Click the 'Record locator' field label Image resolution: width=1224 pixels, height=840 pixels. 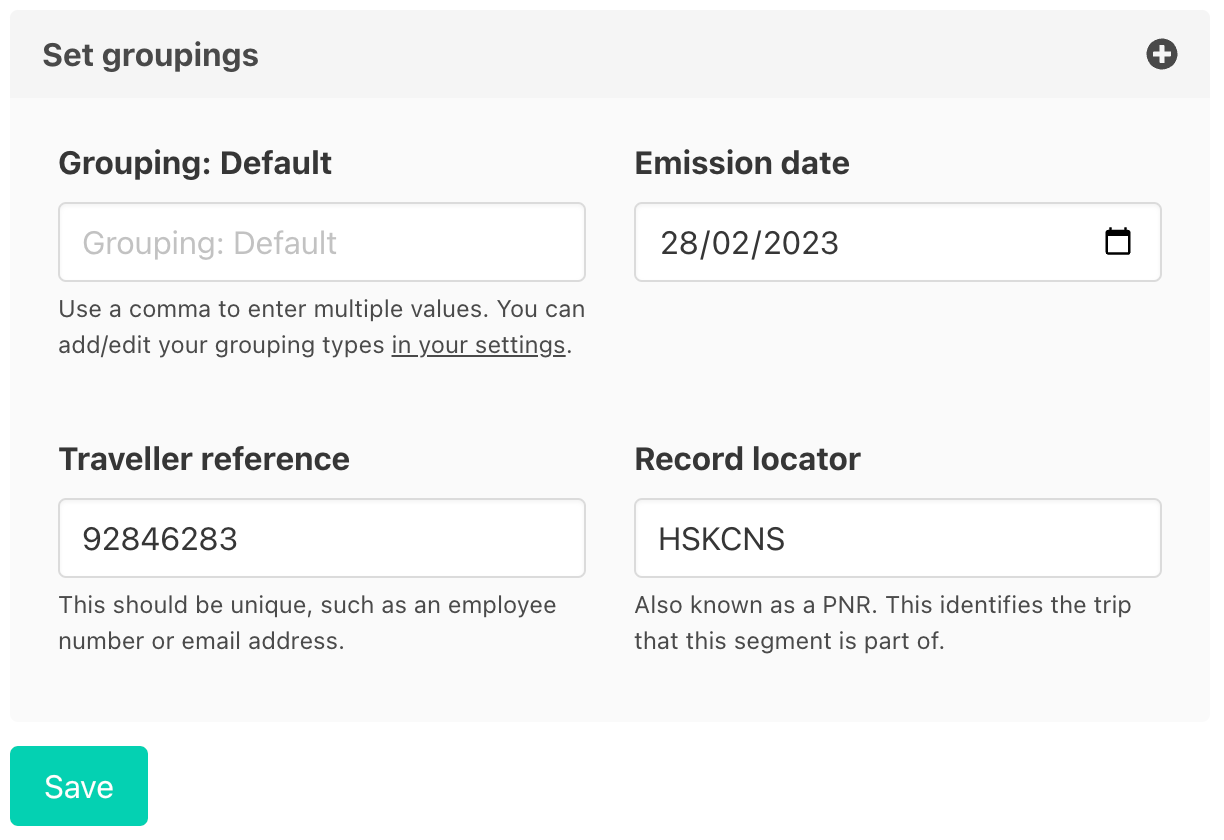point(747,459)
